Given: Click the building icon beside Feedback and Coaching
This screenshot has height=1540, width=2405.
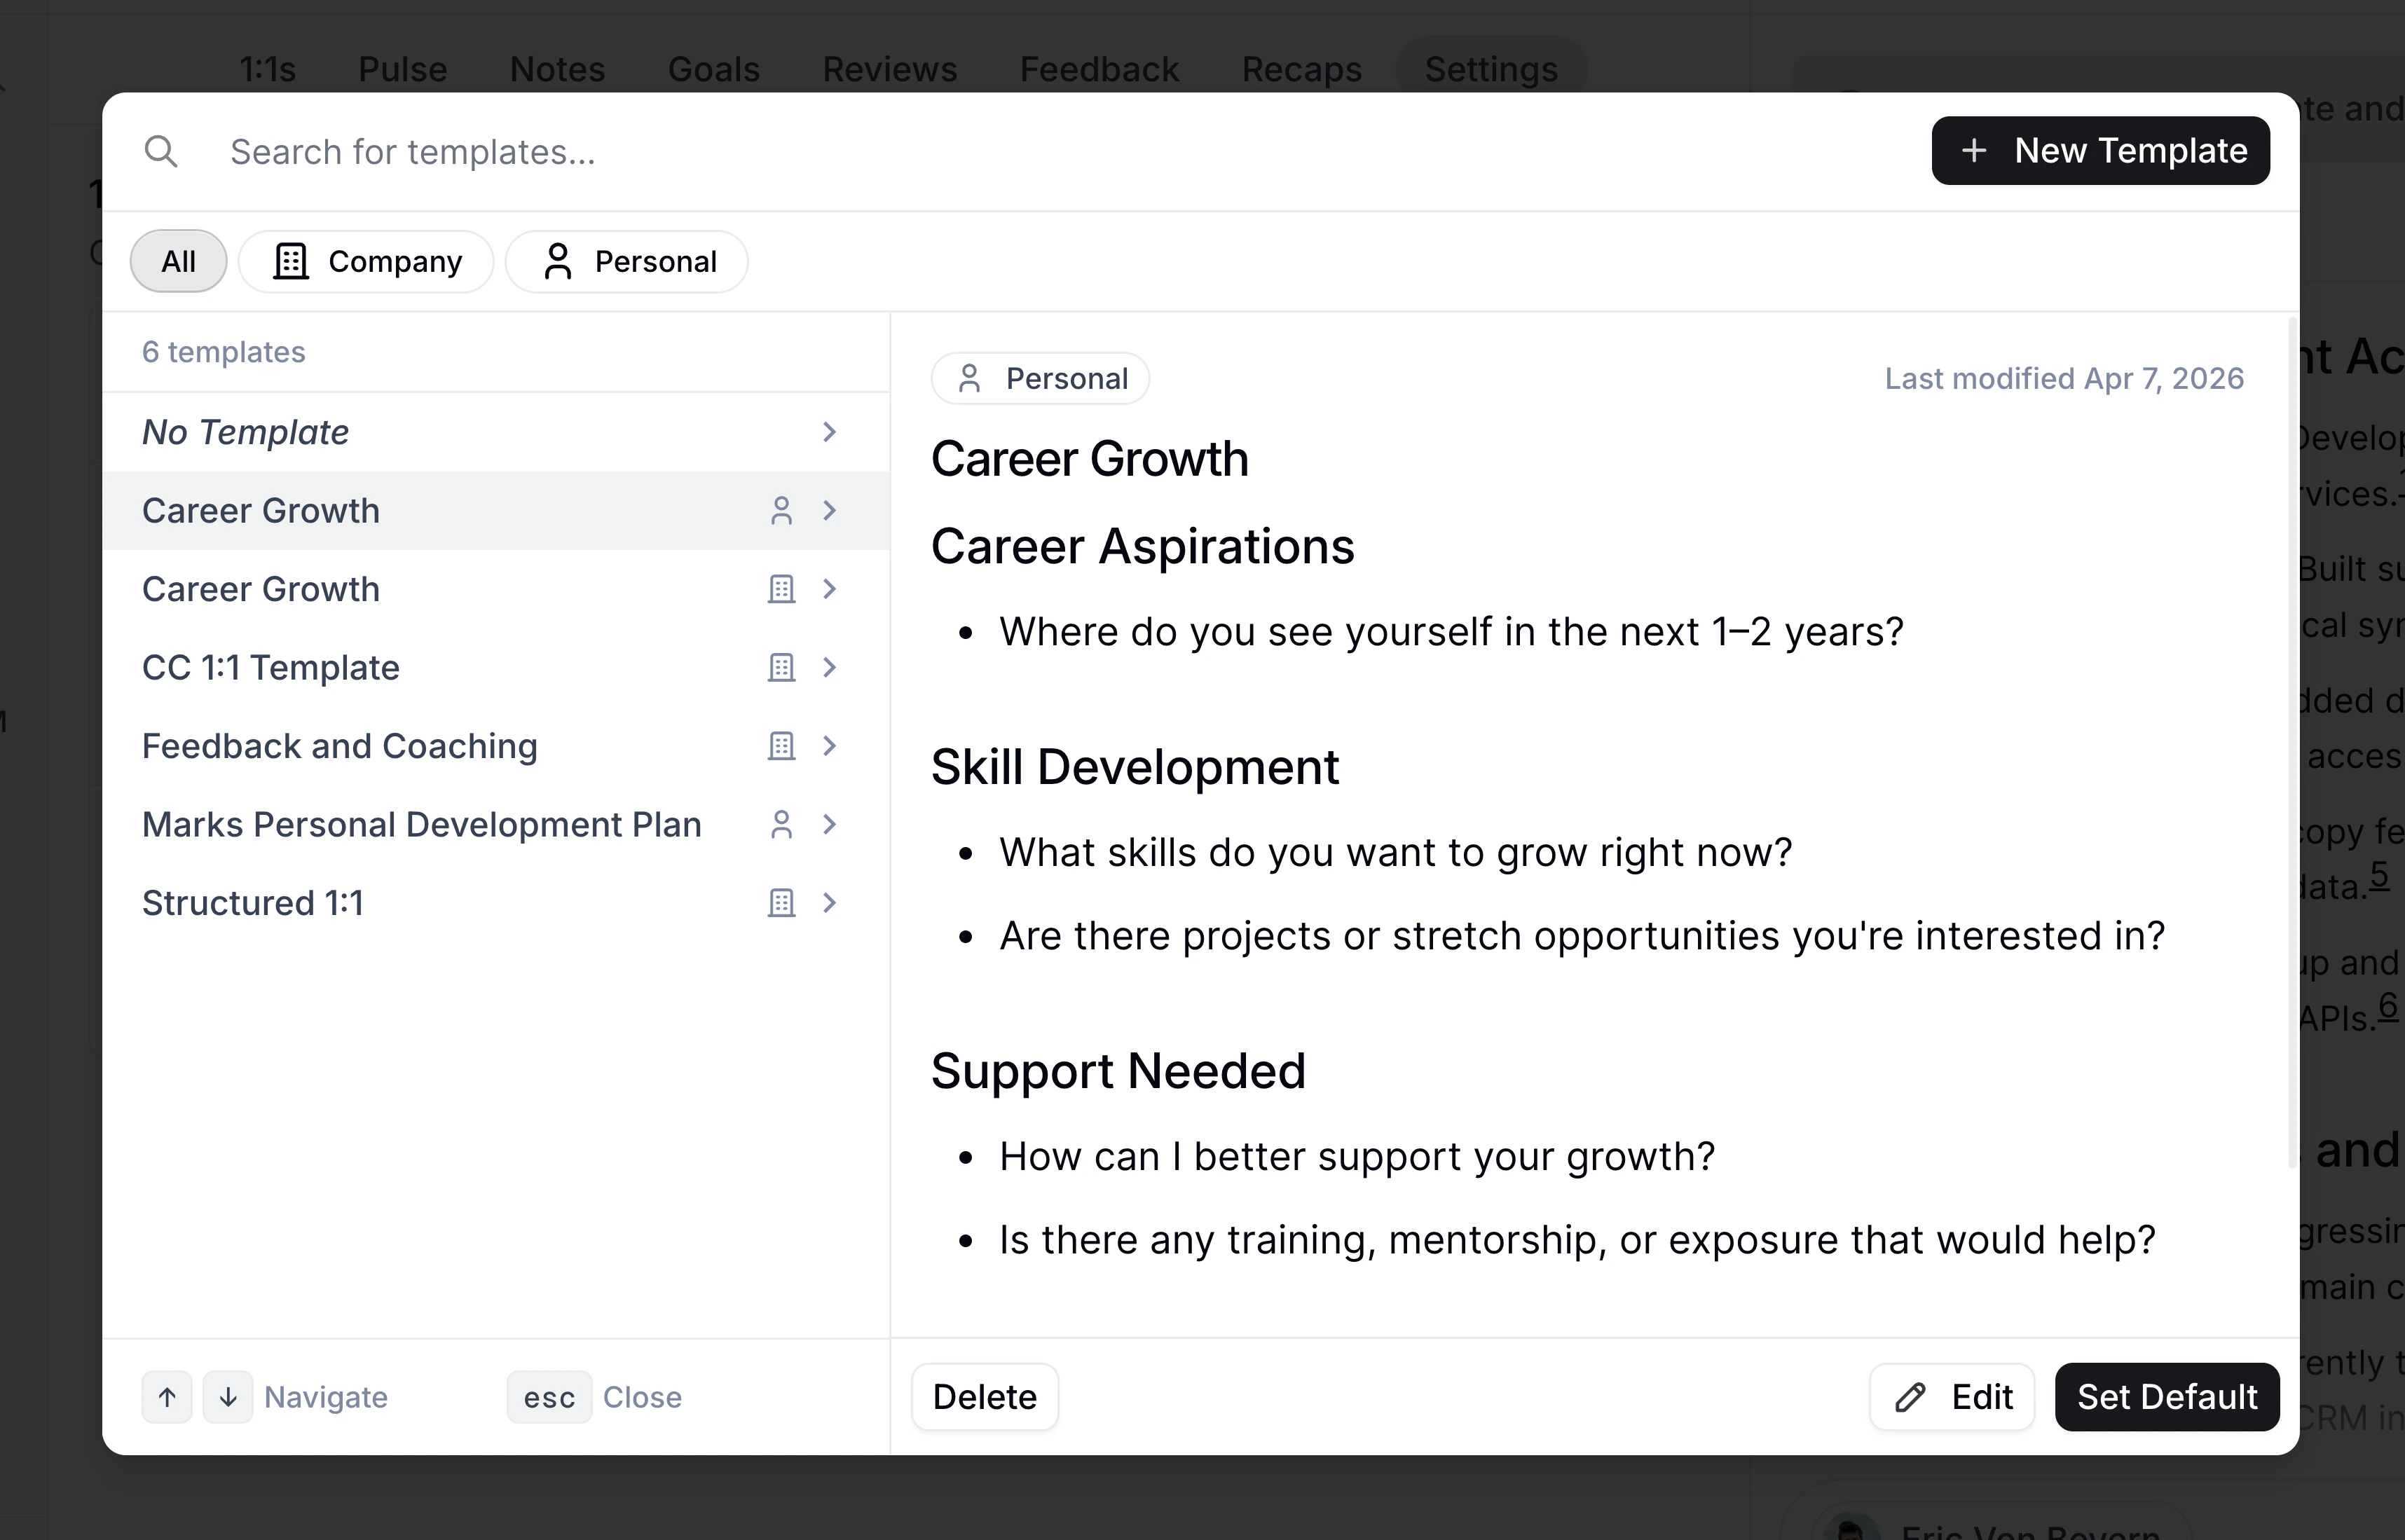Looking at the screenshot, I should pos(780,745).
